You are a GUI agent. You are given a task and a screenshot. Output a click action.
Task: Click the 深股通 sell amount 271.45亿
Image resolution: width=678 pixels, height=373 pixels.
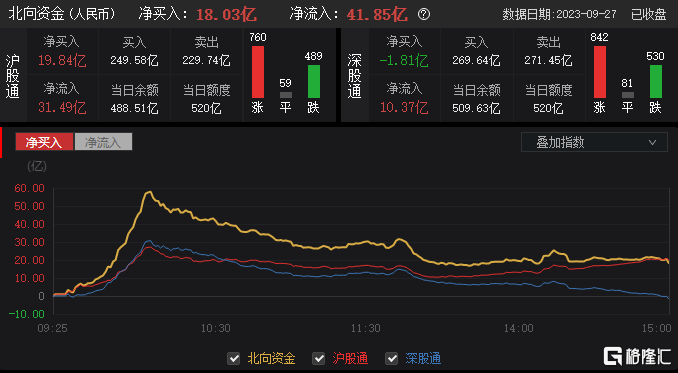(x=548, y=61)
